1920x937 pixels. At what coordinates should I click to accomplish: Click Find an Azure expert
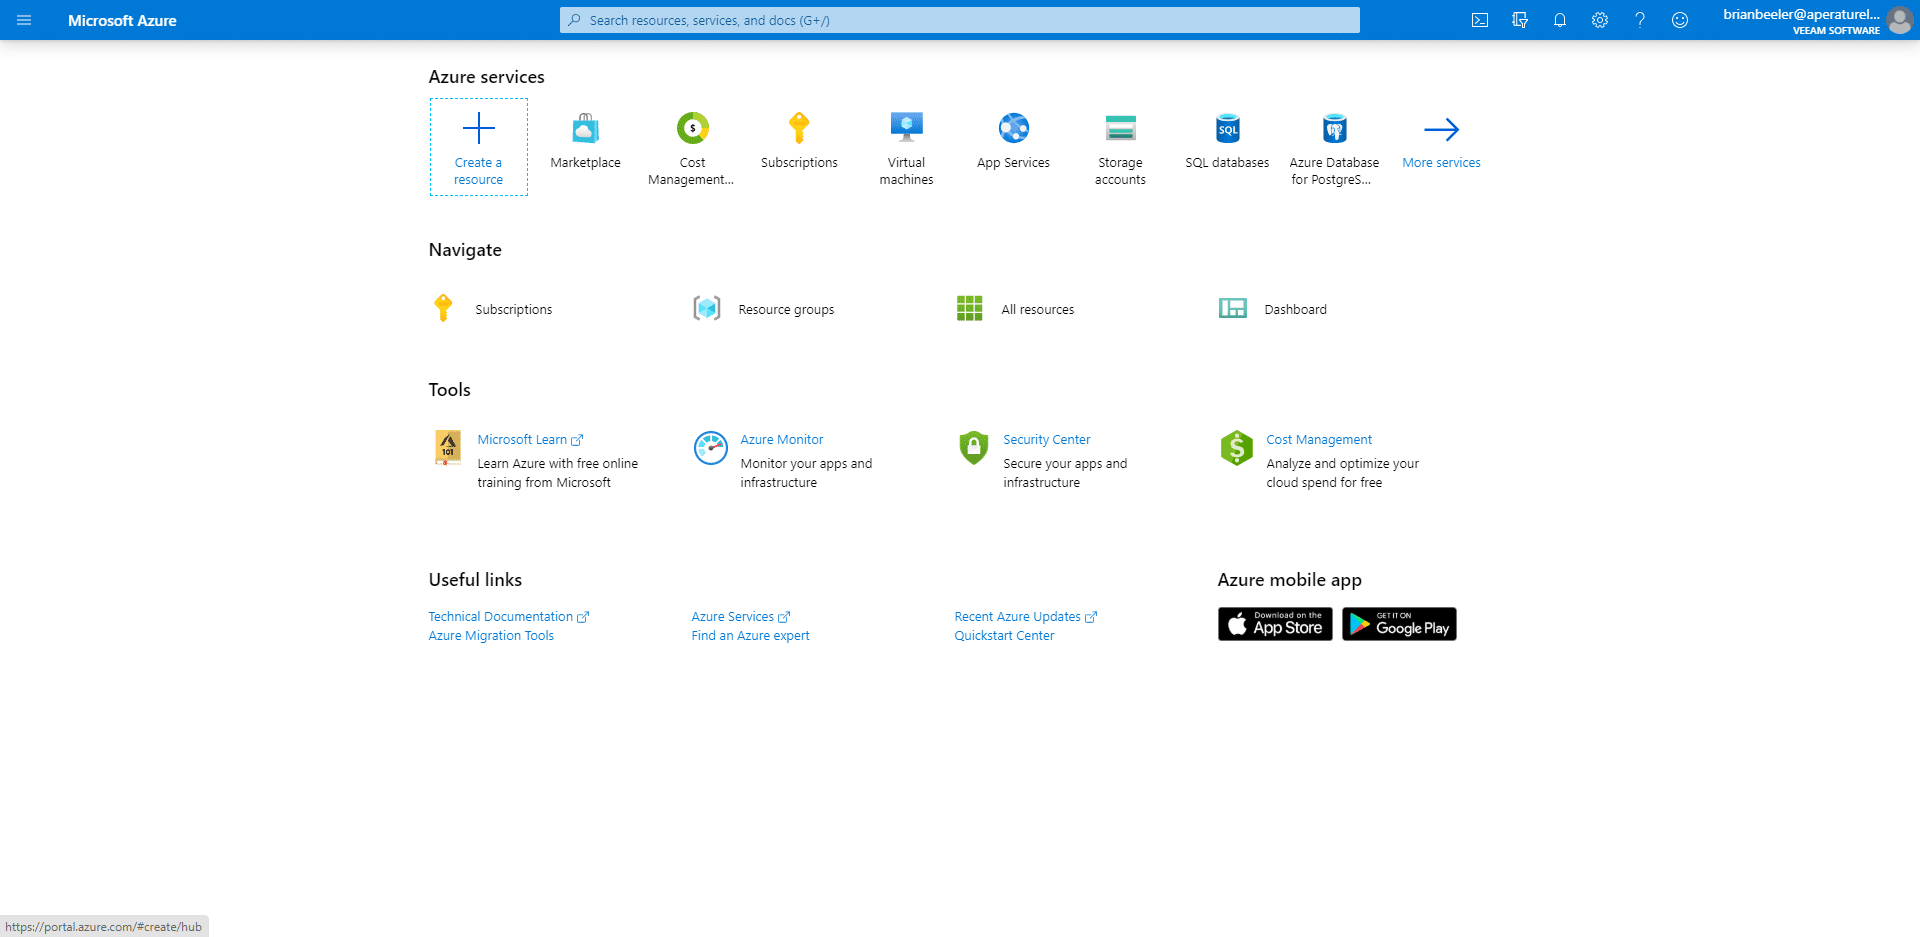pyautogui.click(x=751, y=636)
